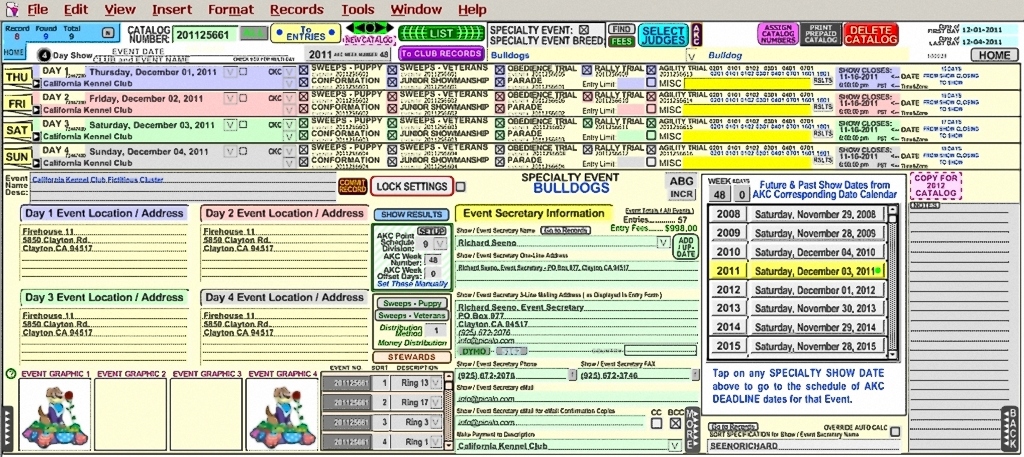Open the File menu
The width and height of the screenshot is (1024, 457).
pyautogui.click(x=37, y=10)
